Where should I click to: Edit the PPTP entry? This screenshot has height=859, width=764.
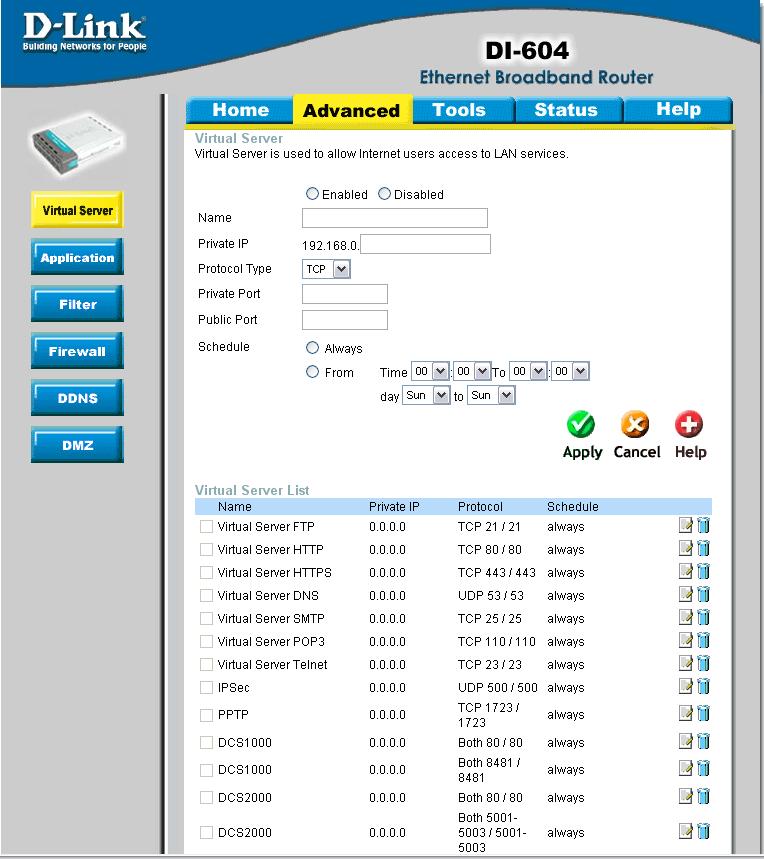coord(686,714)
